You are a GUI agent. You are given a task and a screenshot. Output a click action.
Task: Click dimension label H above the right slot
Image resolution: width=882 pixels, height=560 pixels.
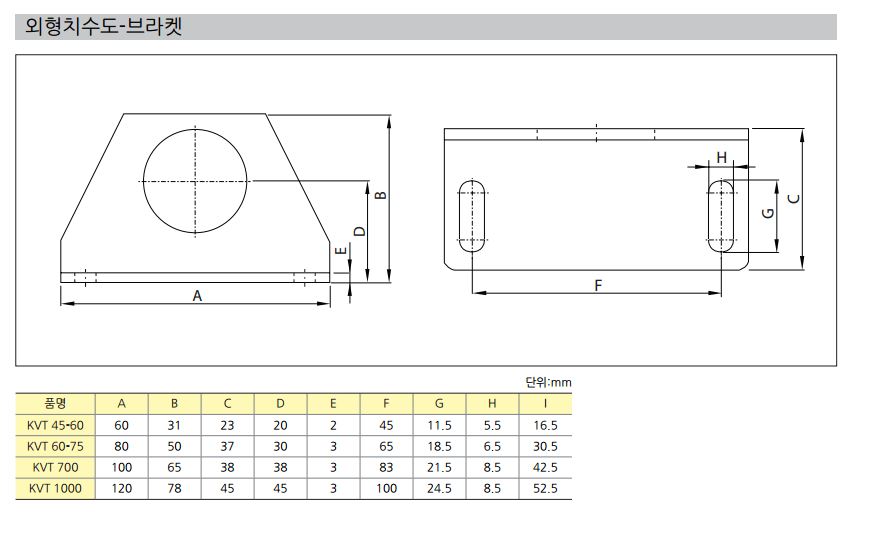tap(722, 157)
